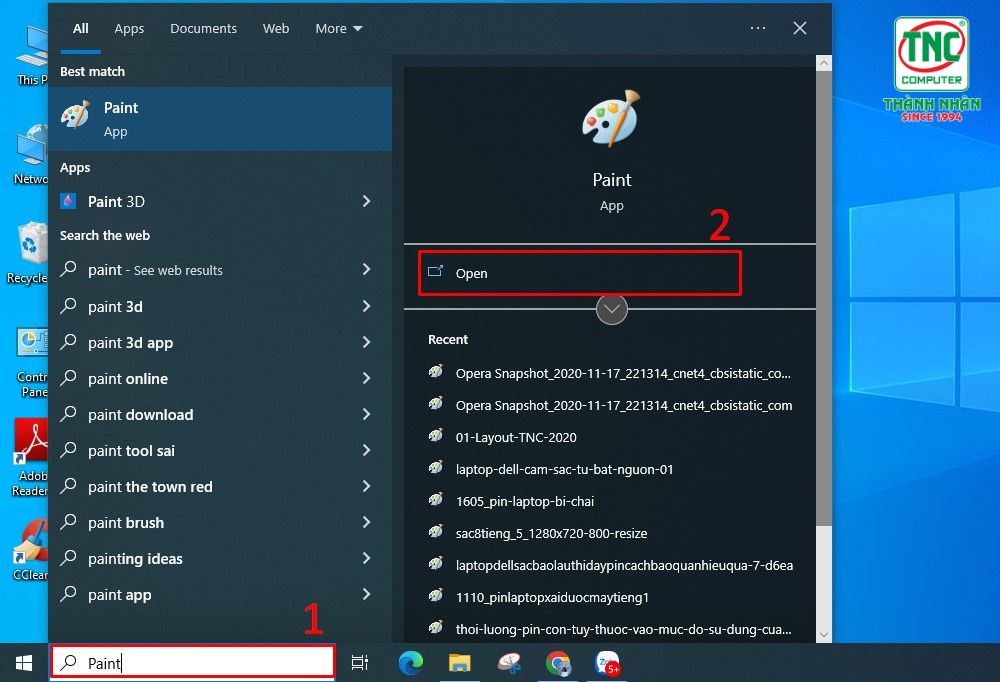Click the Paint 3D app icon

pyautogui.click(x=68, y=202)
